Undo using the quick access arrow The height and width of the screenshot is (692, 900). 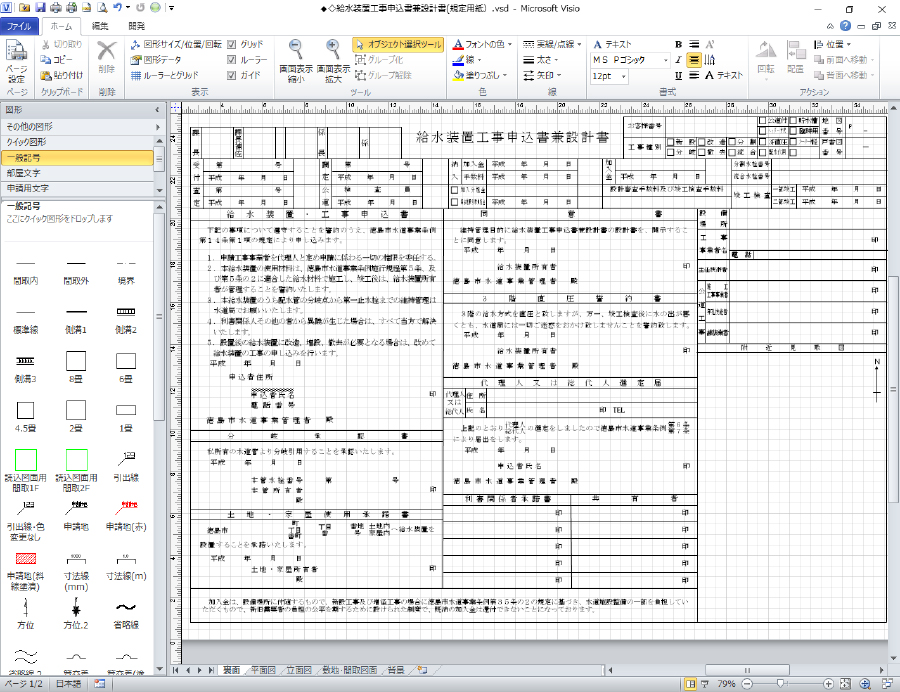[x=118, y=8]
